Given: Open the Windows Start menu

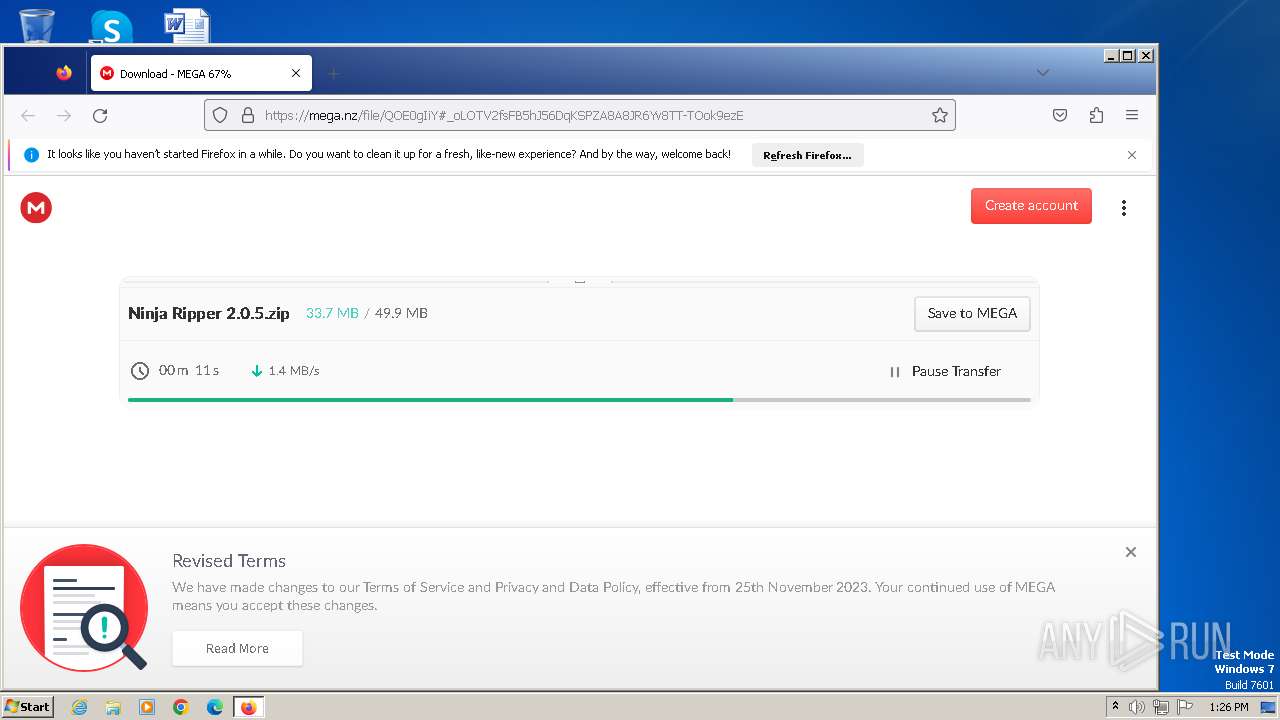Looking at the screenshot, I should tap(28, 706).
